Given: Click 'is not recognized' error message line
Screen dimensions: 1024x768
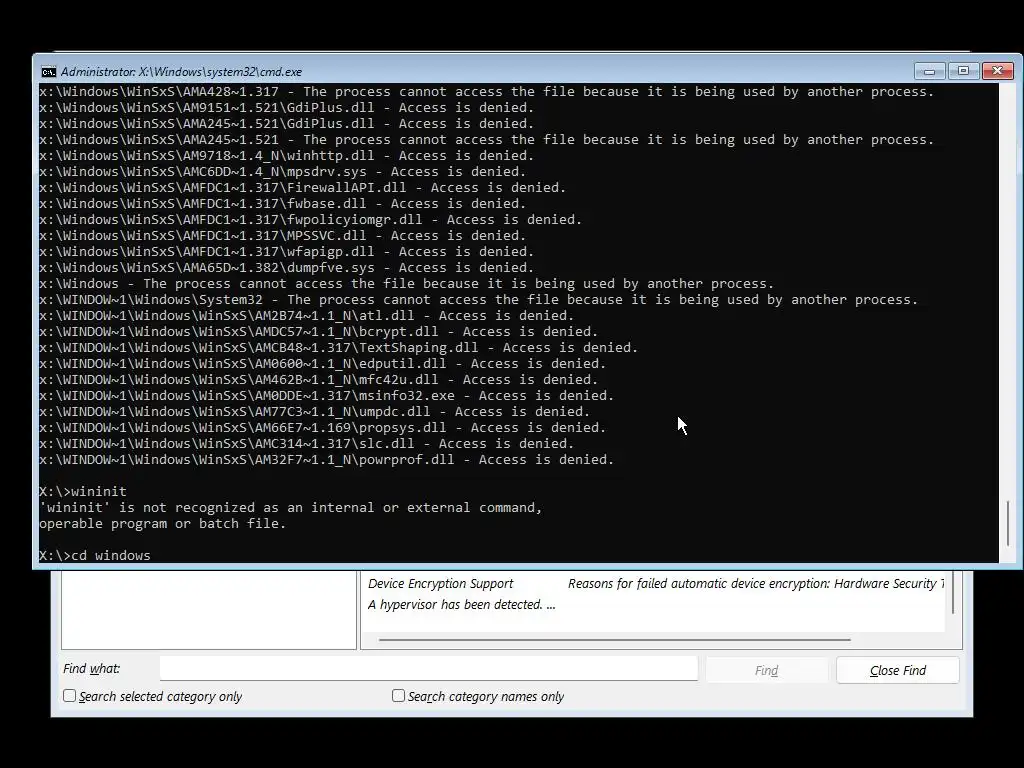Looking at the screenshot, I should coord(291,507).
